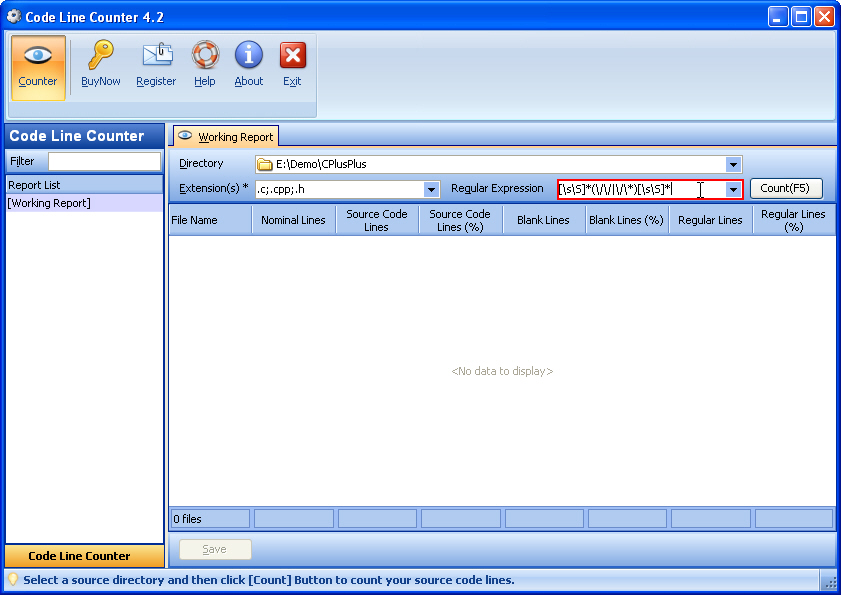
Task: Click the folder icon in Directory field
Action: 265,164
